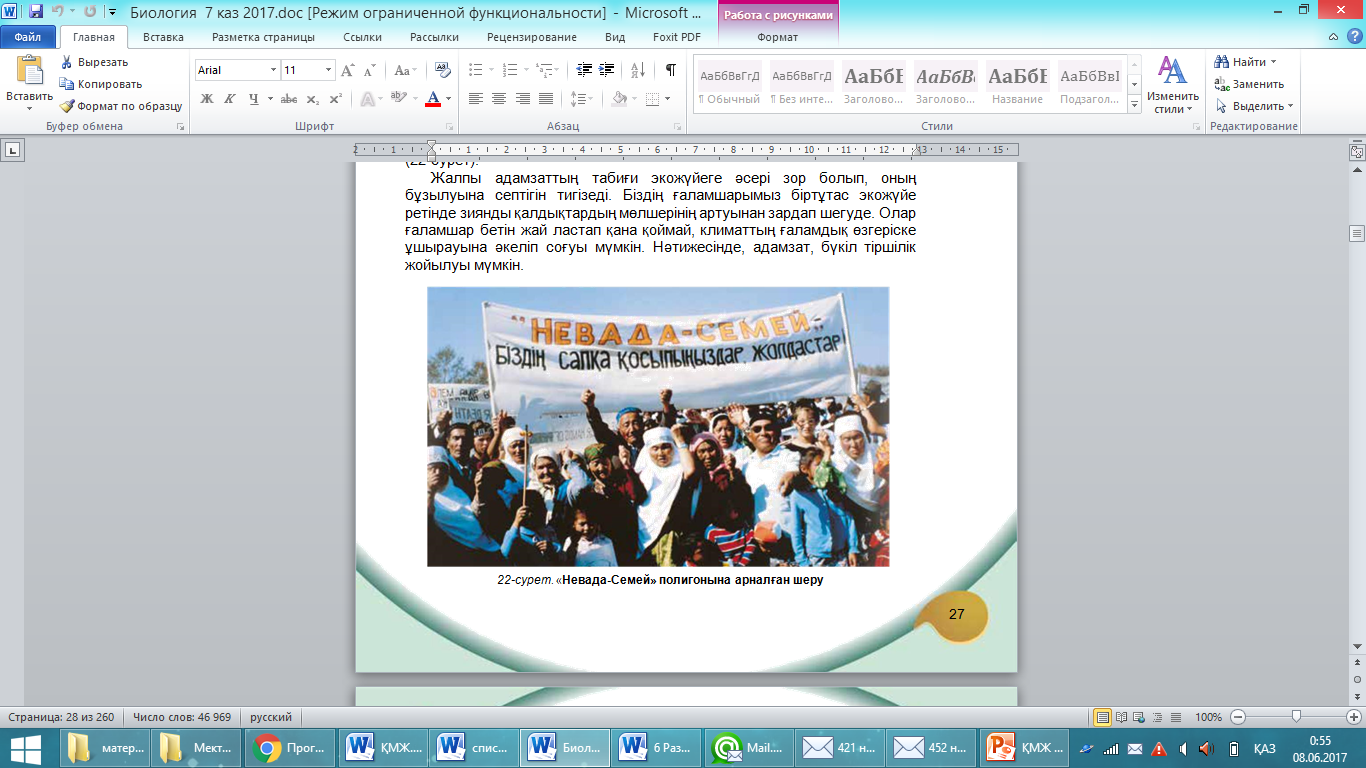Open Изменить стили (Change Styles) menu
This screenshot has width=1366, height=768.
(1172, 85)
